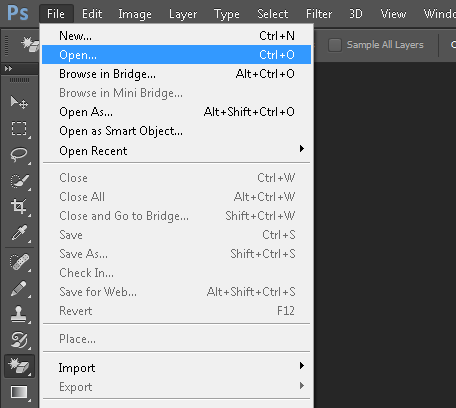The width and height of the screenshot is (456, 408).
Task: Expand the toolbar with double-arrow icon
Action: pyautogui.click(x=8, y=69)
